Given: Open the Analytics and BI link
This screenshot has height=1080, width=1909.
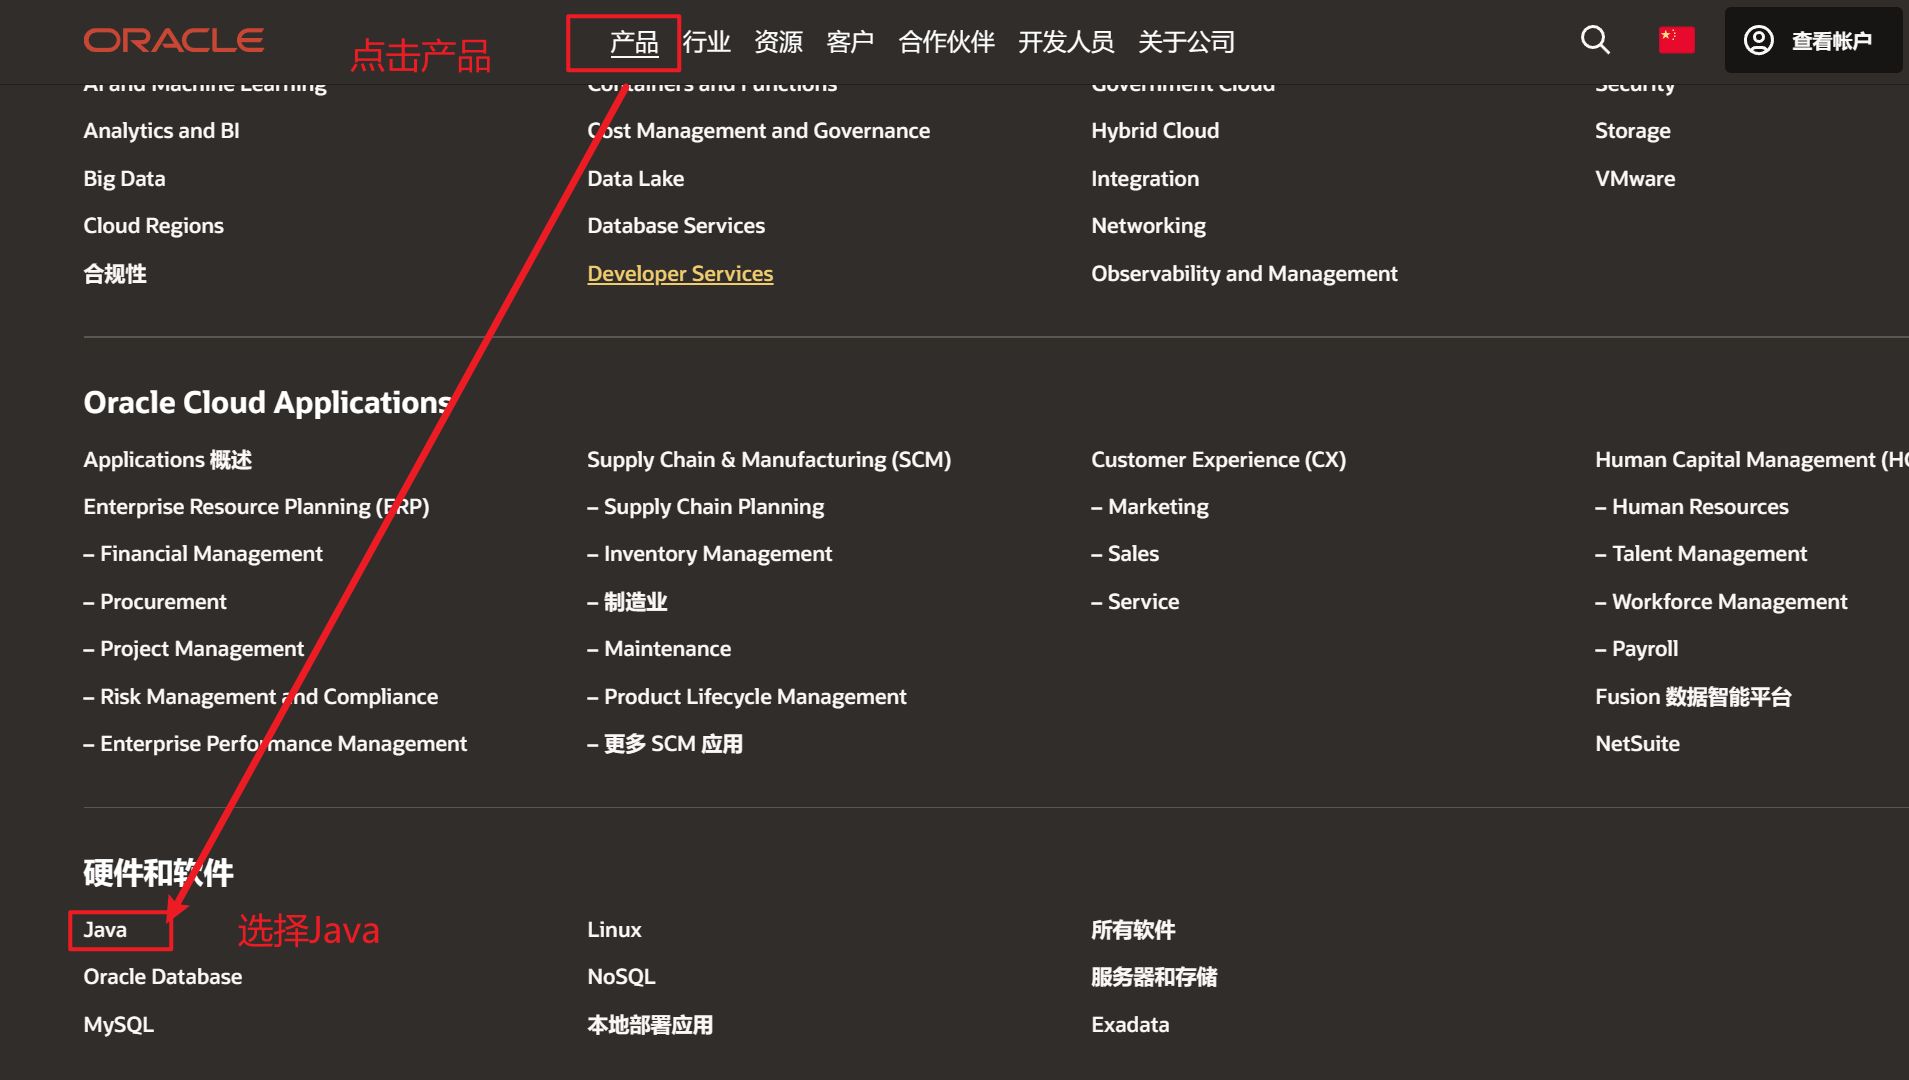Looking at the screenshot, I should (162, 131).
